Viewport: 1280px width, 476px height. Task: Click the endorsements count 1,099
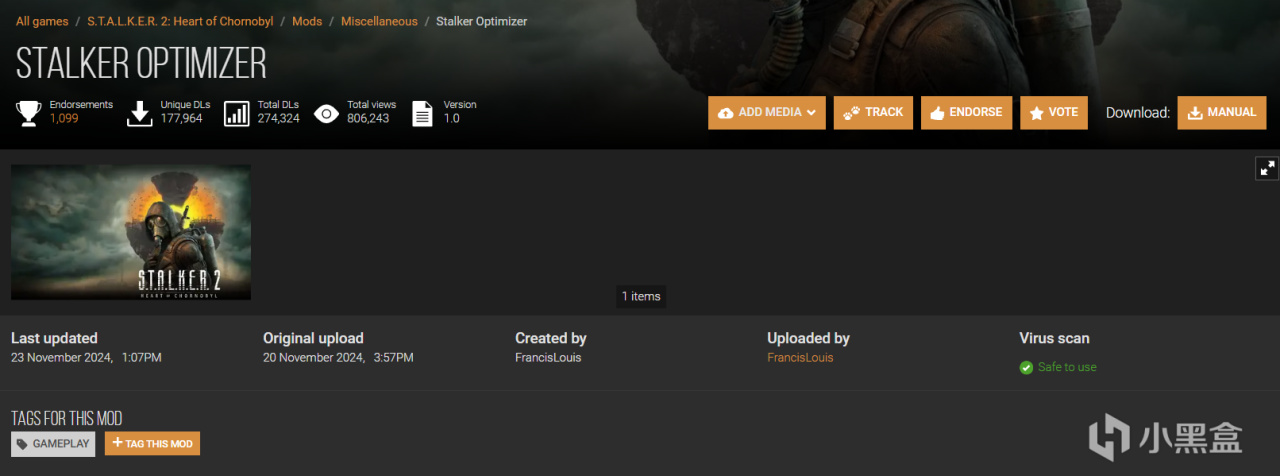(x=64, y=119)
